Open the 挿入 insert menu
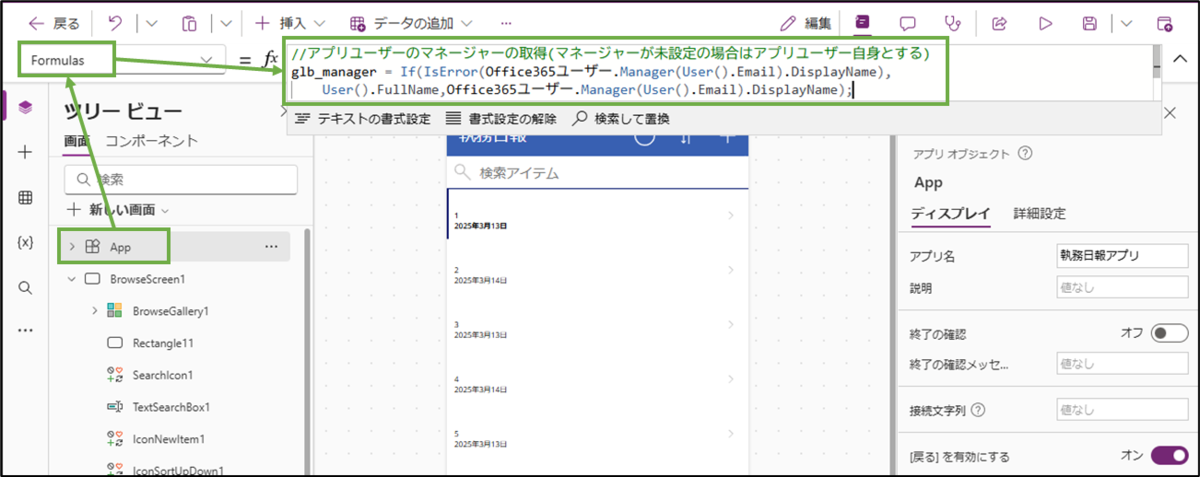Screen dimensions: 1200x477 pos(289,22)
